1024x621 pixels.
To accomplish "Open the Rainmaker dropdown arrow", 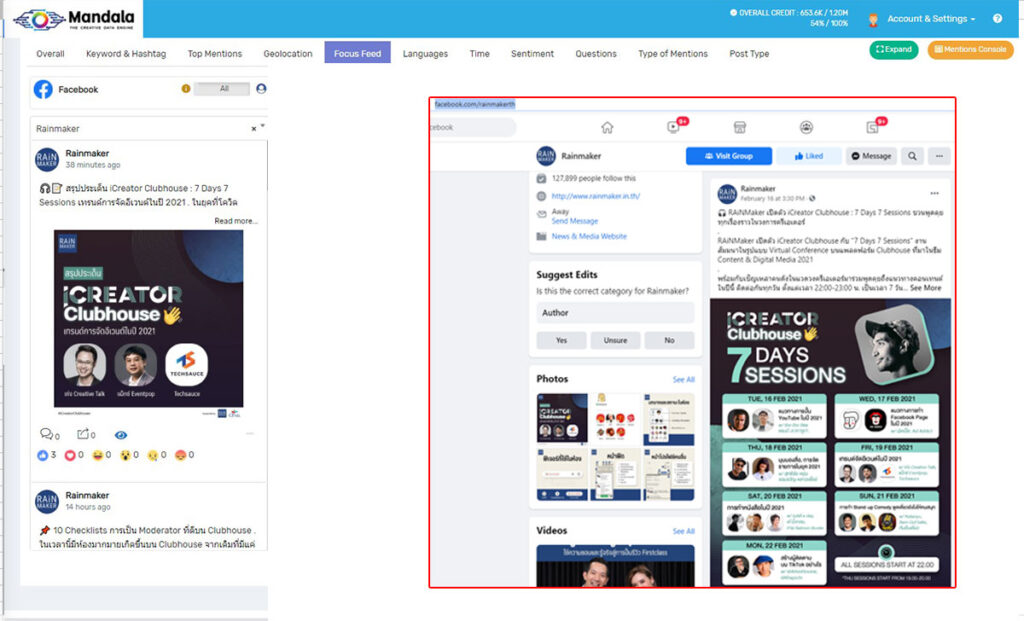I will [x=263, y=125].
